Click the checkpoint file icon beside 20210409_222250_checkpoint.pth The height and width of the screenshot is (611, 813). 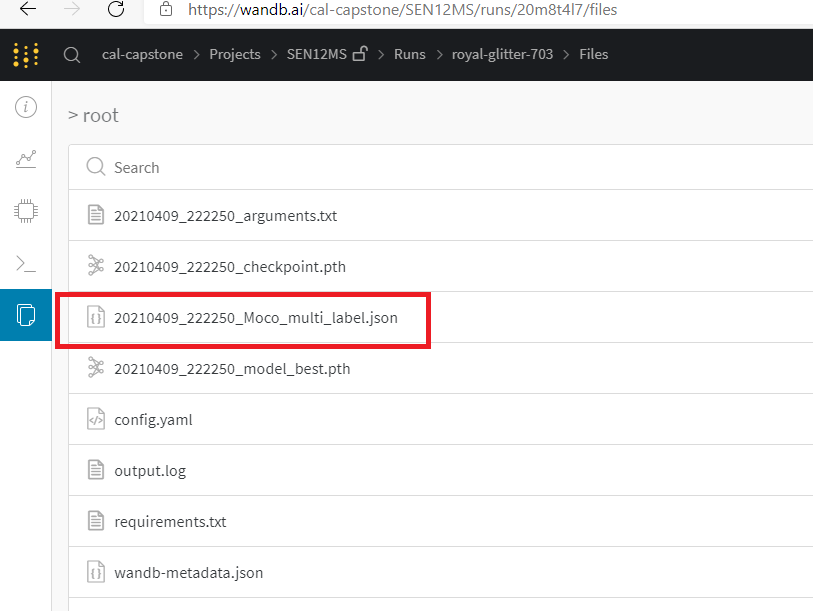(x=95, y=266)
